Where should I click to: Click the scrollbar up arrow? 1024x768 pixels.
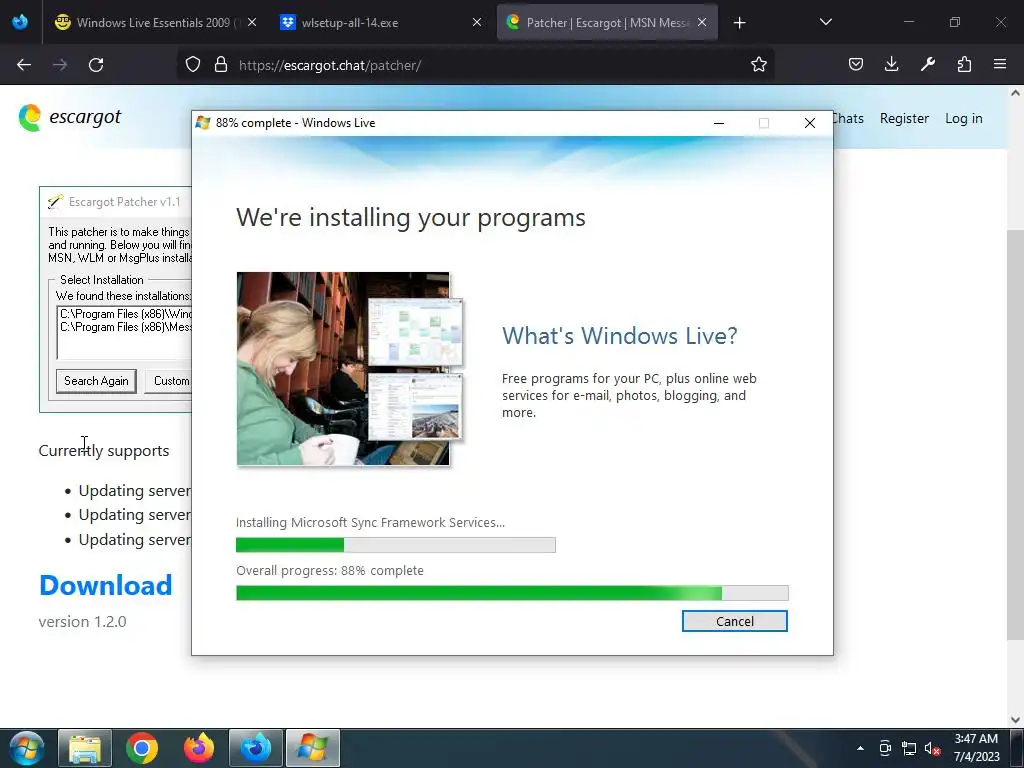coord(1015,93)
